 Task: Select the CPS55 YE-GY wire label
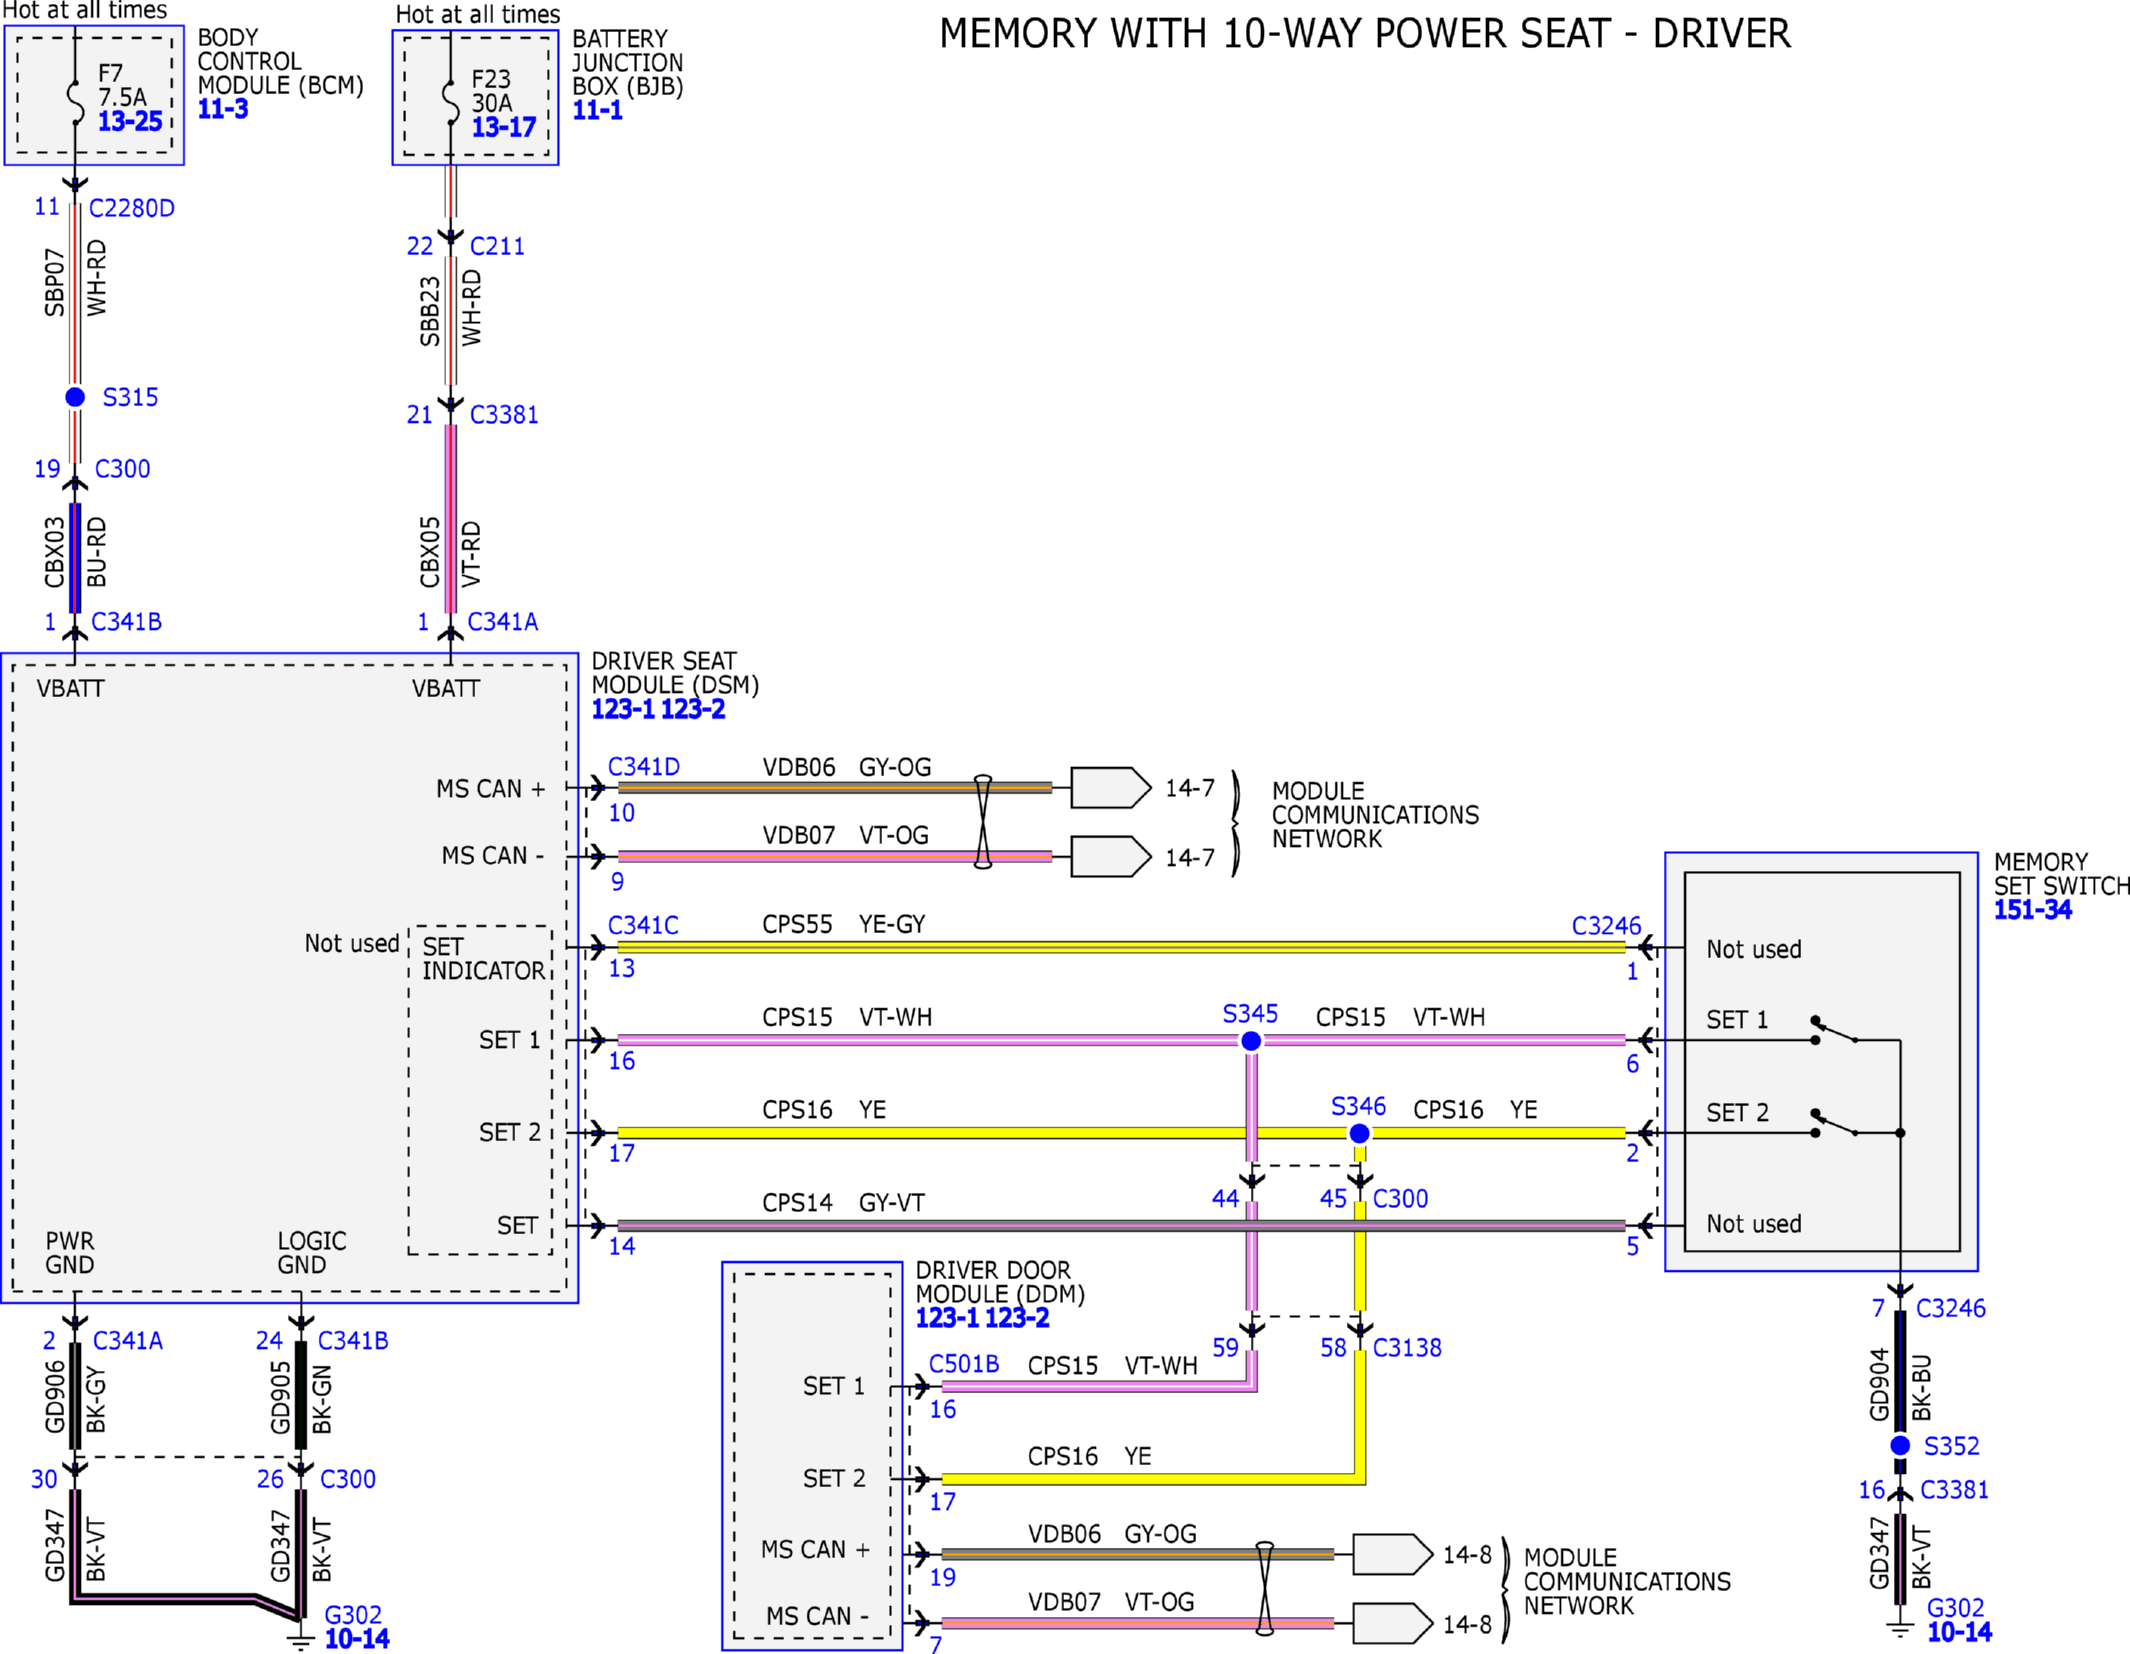point(844,924)
